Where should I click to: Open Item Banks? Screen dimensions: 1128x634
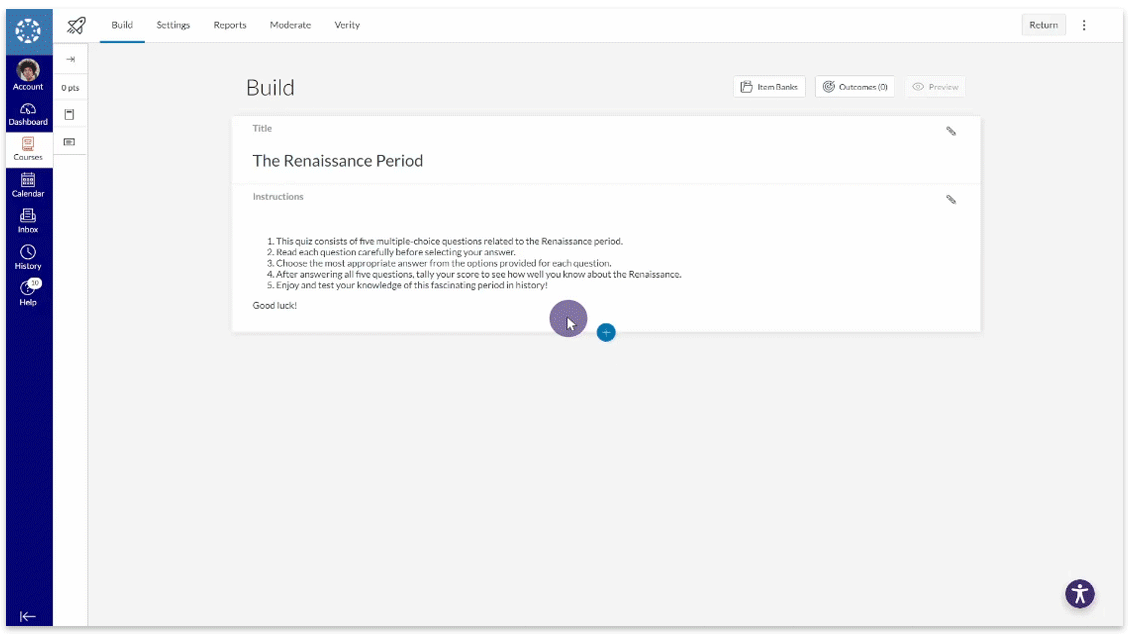(768, 86)
